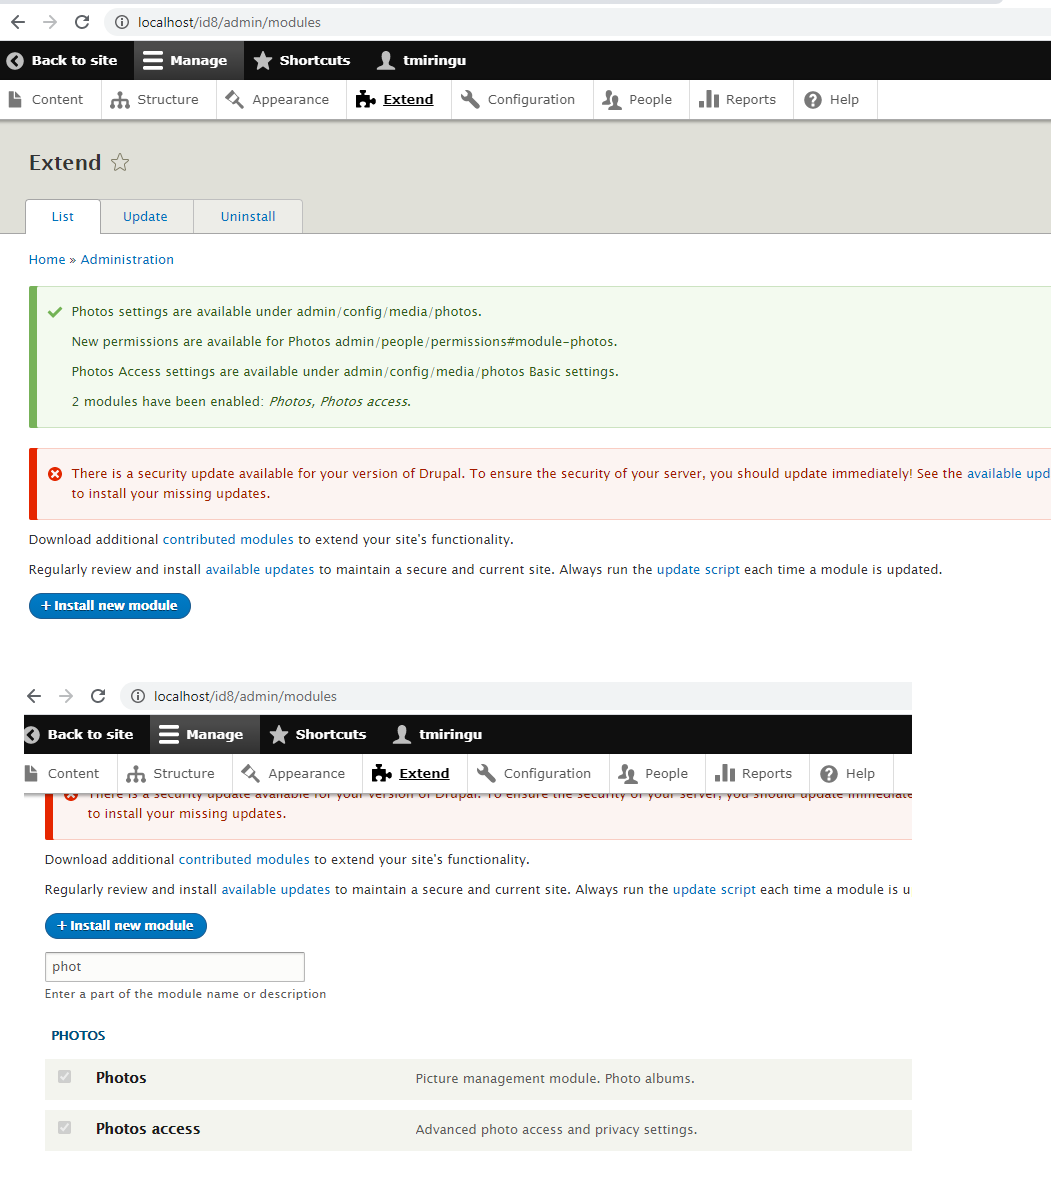Image resolution: width=1051 pixels, height=1192 pixels.
Task: Click the star icon beside the Extend title
Action: tap(120, 163)
